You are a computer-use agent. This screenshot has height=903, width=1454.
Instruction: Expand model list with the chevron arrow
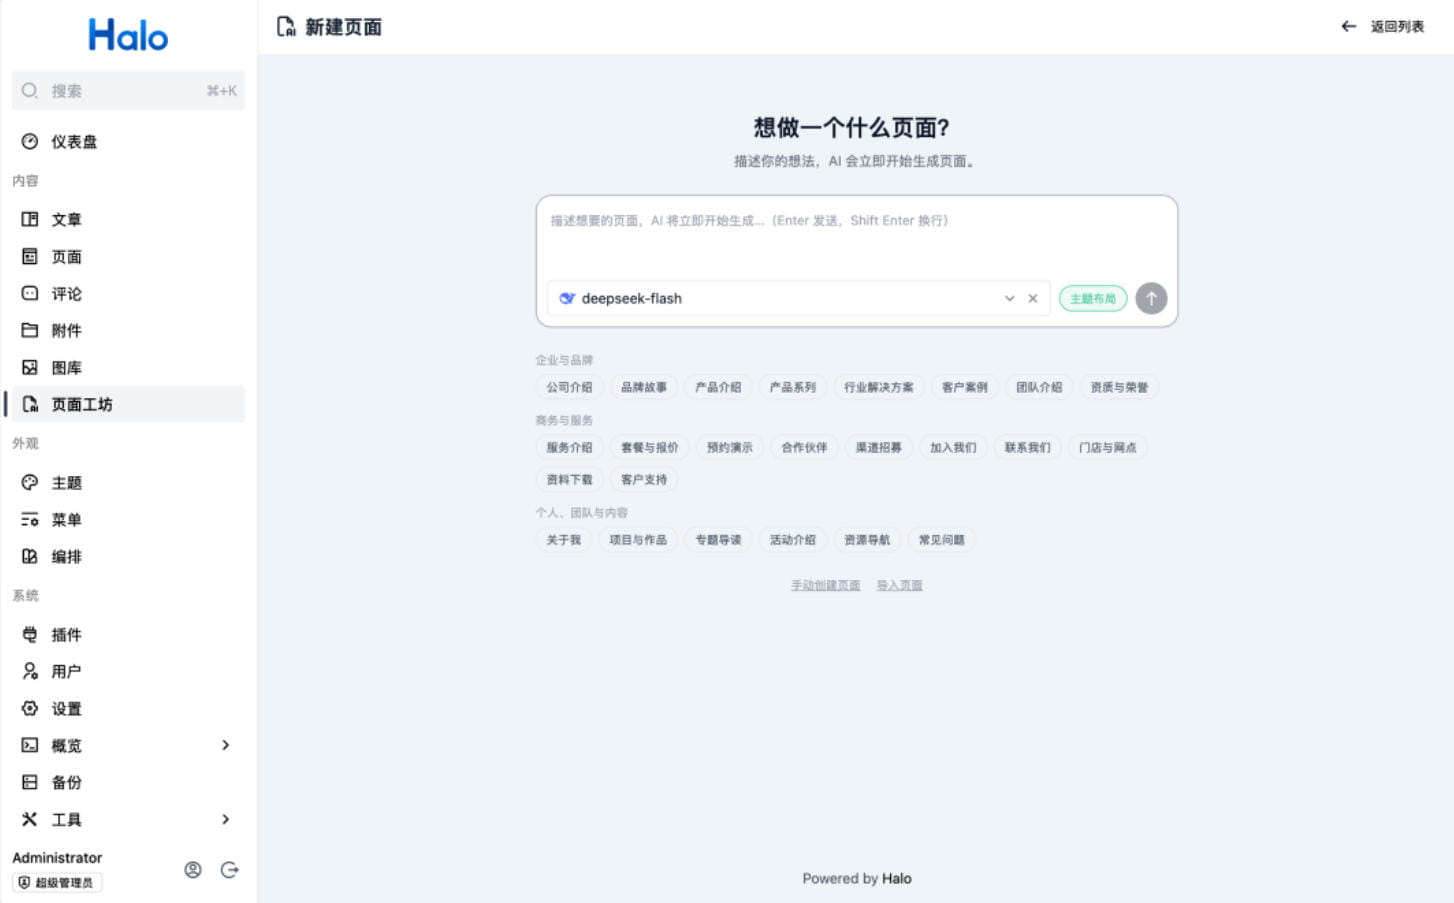click(1010, 299)
